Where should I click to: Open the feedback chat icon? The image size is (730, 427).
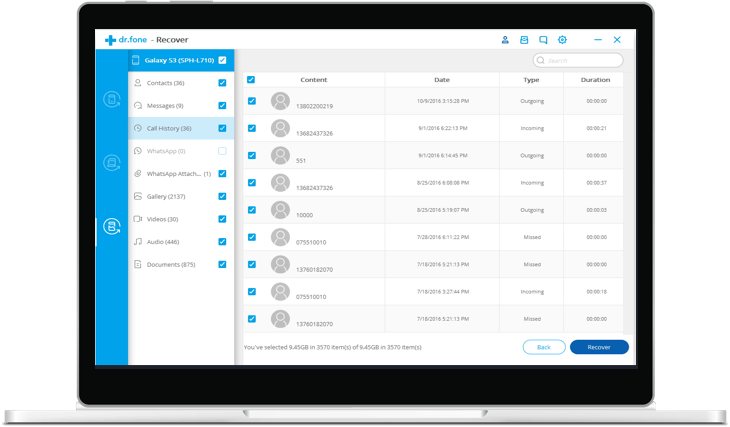coord(543,40)
